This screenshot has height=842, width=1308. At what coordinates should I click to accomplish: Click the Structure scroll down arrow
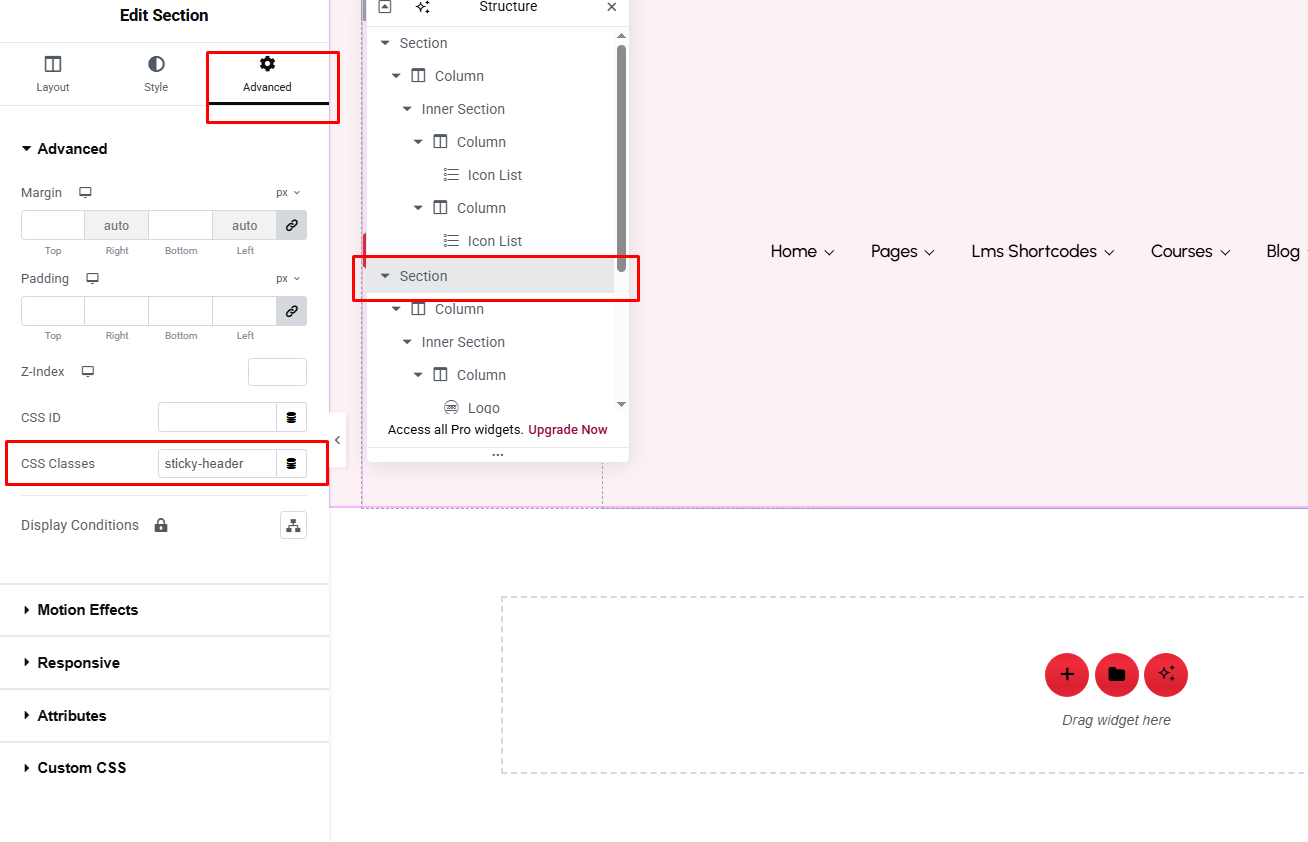[621, 405]
